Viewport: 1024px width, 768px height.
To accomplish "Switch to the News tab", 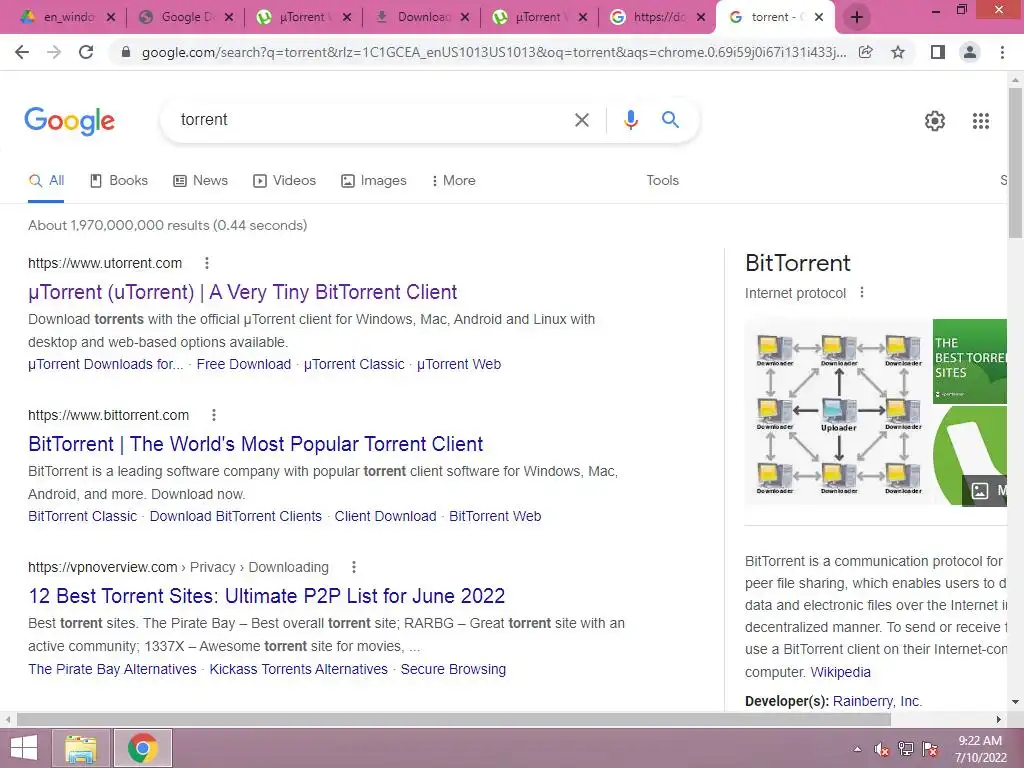I will pyautogui.click(x=200, y=181).
